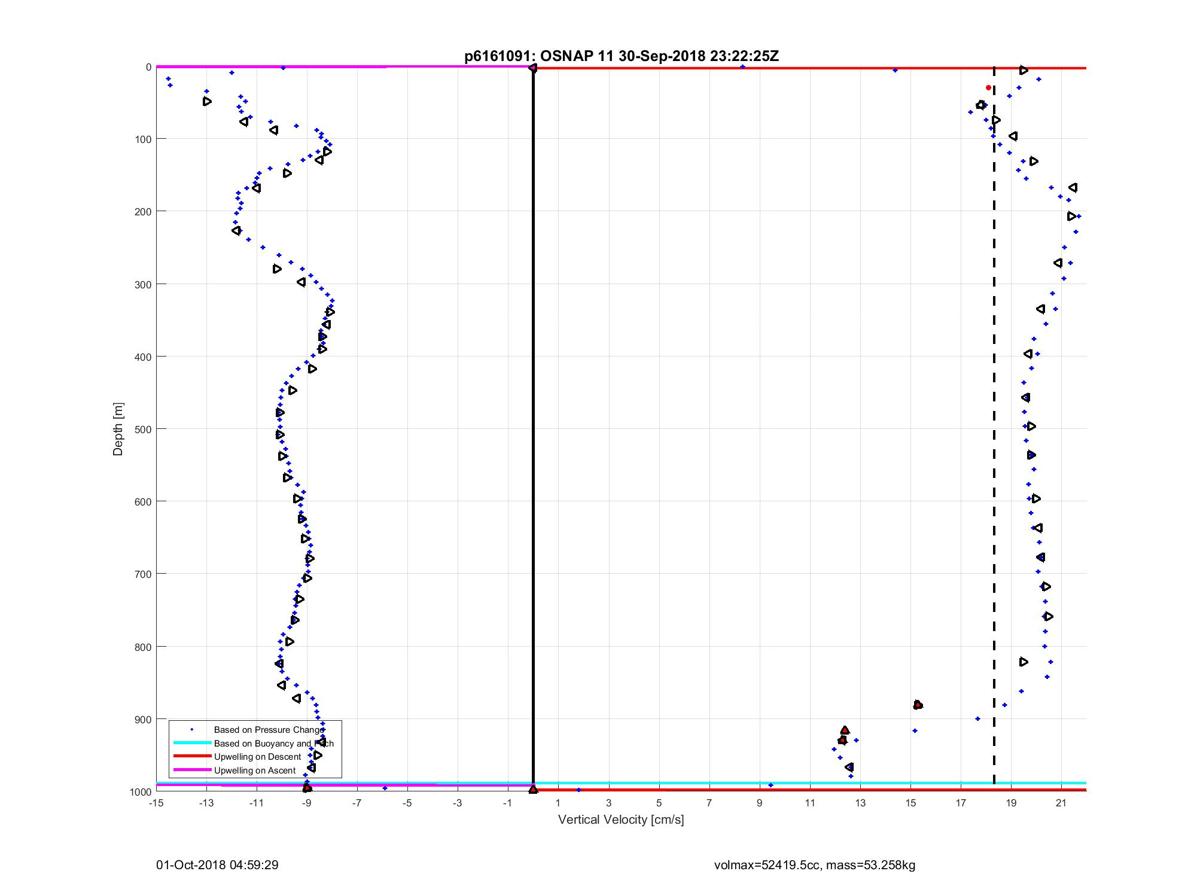Click y-axis depth tick label '900'
The width and height of the screenshot is (1200, 889).
141,719
